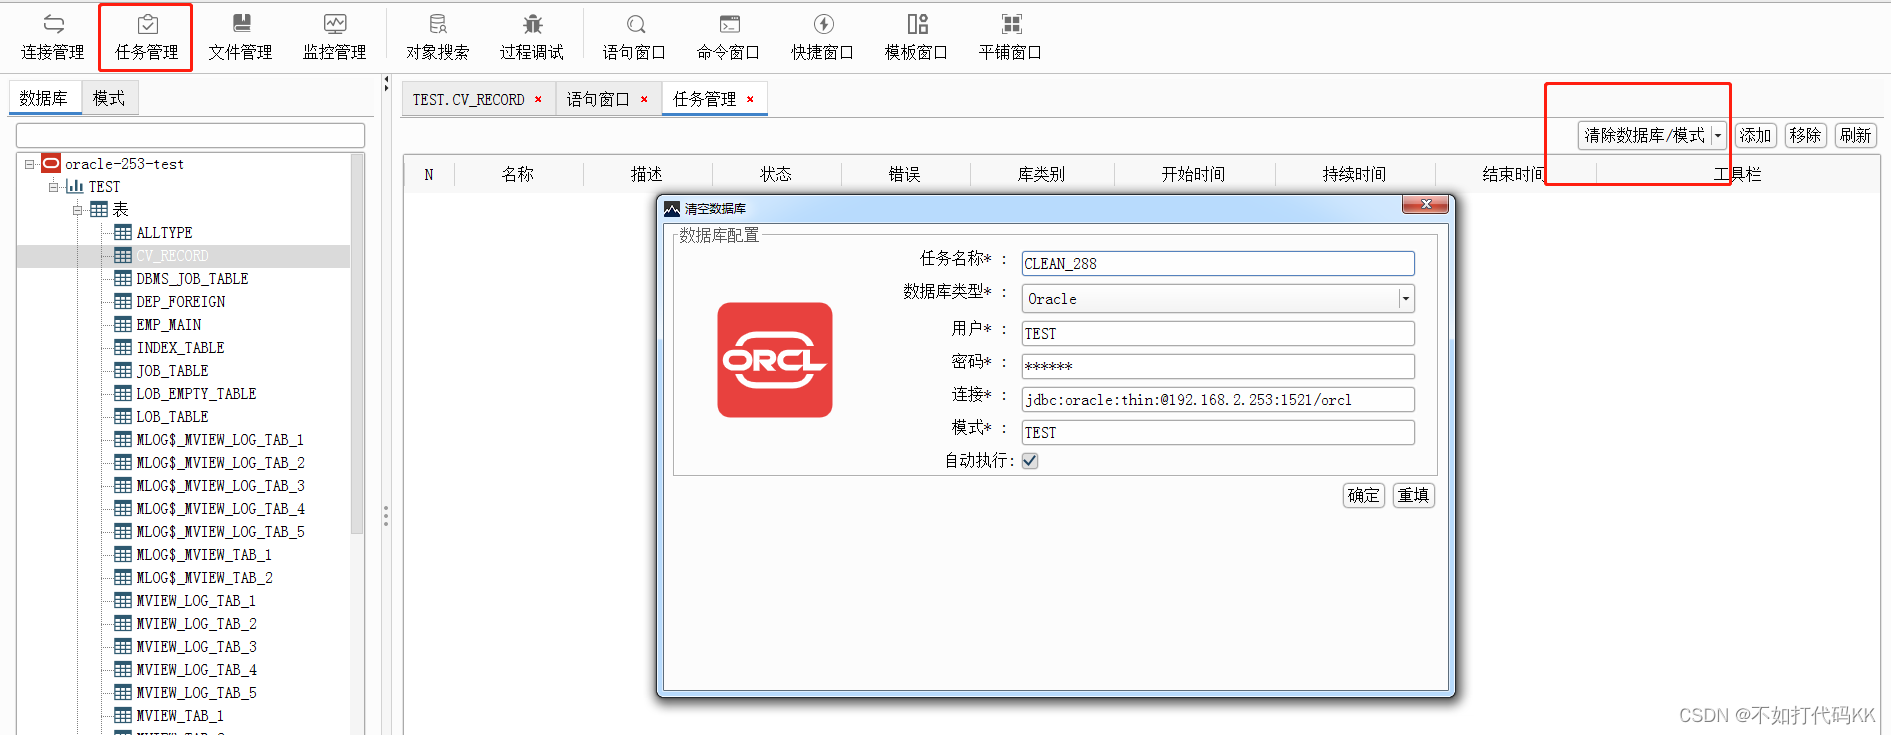
Task: Switch to the 模式 tab
Action: tap(109, 98)
